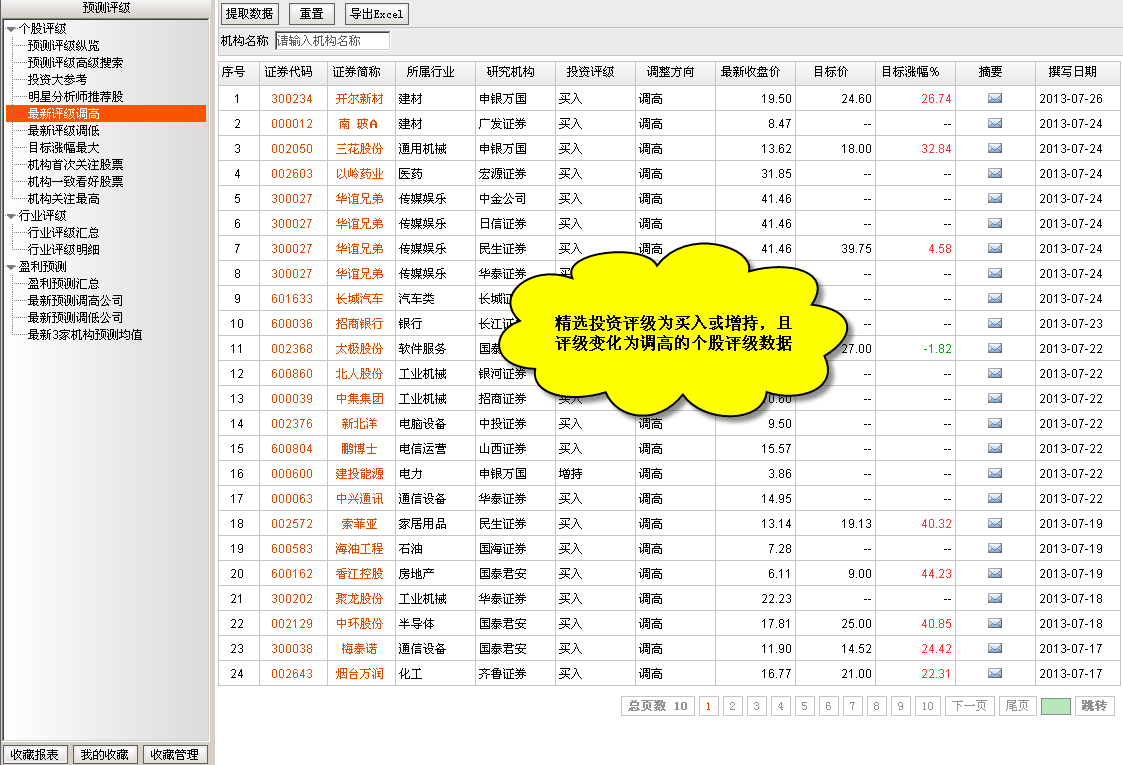Collapse the 个股评级 tree node

click(x=11, y=29)
